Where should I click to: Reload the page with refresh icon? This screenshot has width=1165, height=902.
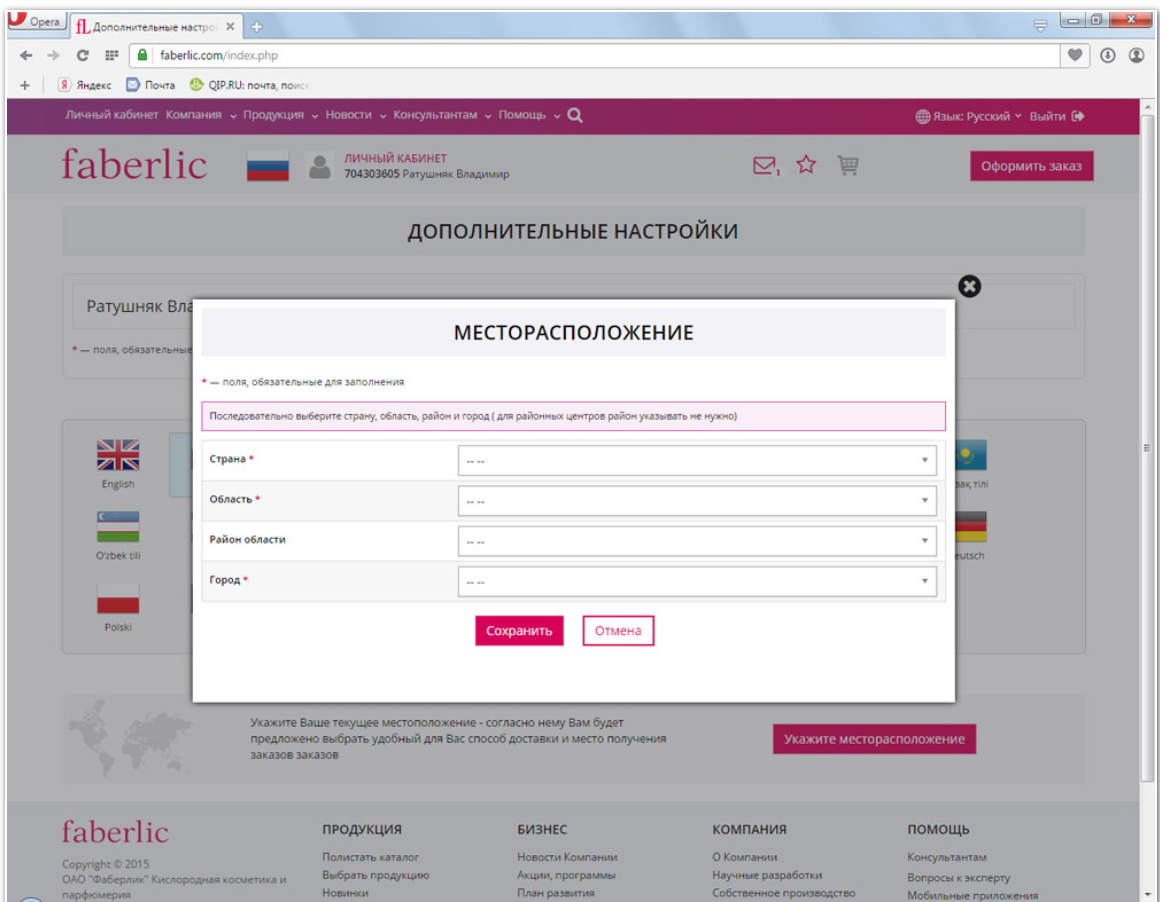coord(82,55)
